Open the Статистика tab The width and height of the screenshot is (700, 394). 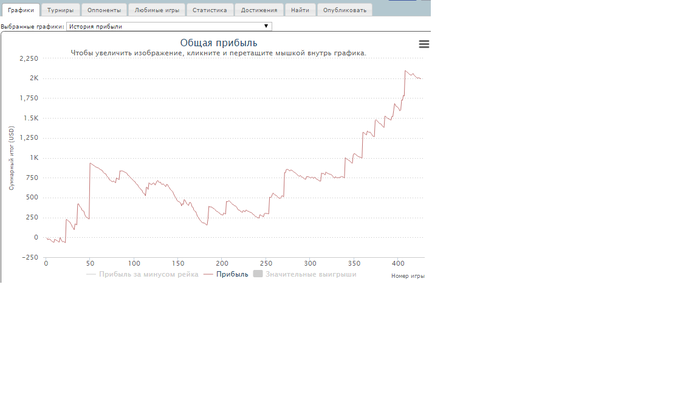point(209,10)
